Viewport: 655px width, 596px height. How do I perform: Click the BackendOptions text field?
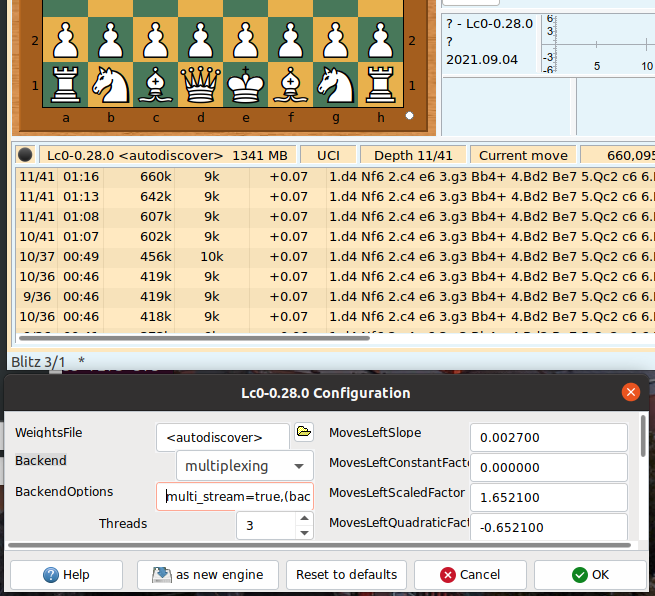[x=235, y=496]
